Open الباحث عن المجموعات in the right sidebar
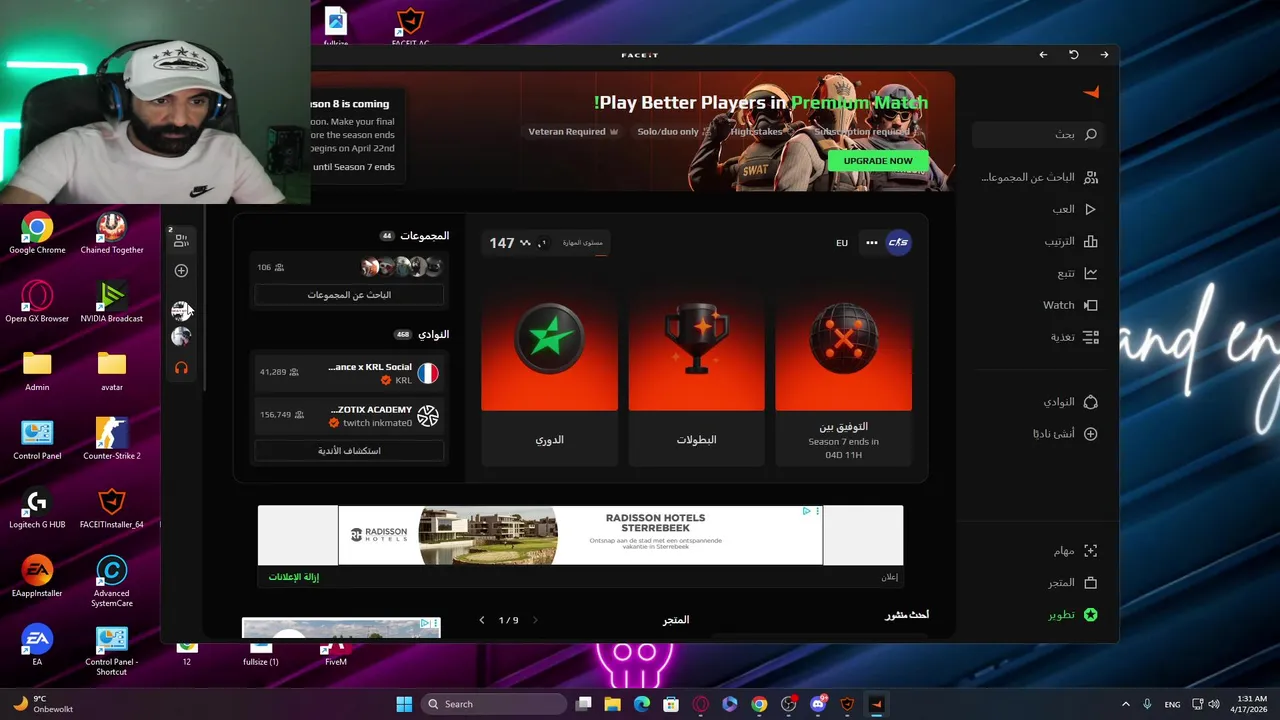 click(1039, 177)
